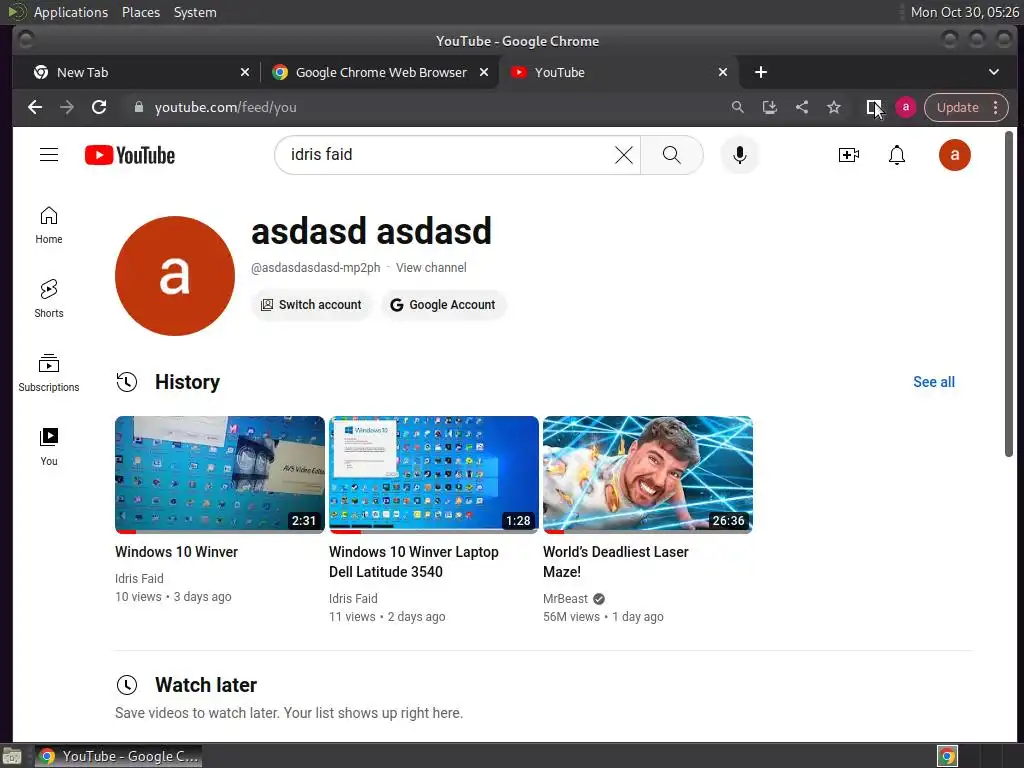Close the New Tab tab
This screenshot has height=768, width=1024.
point(244,72)
